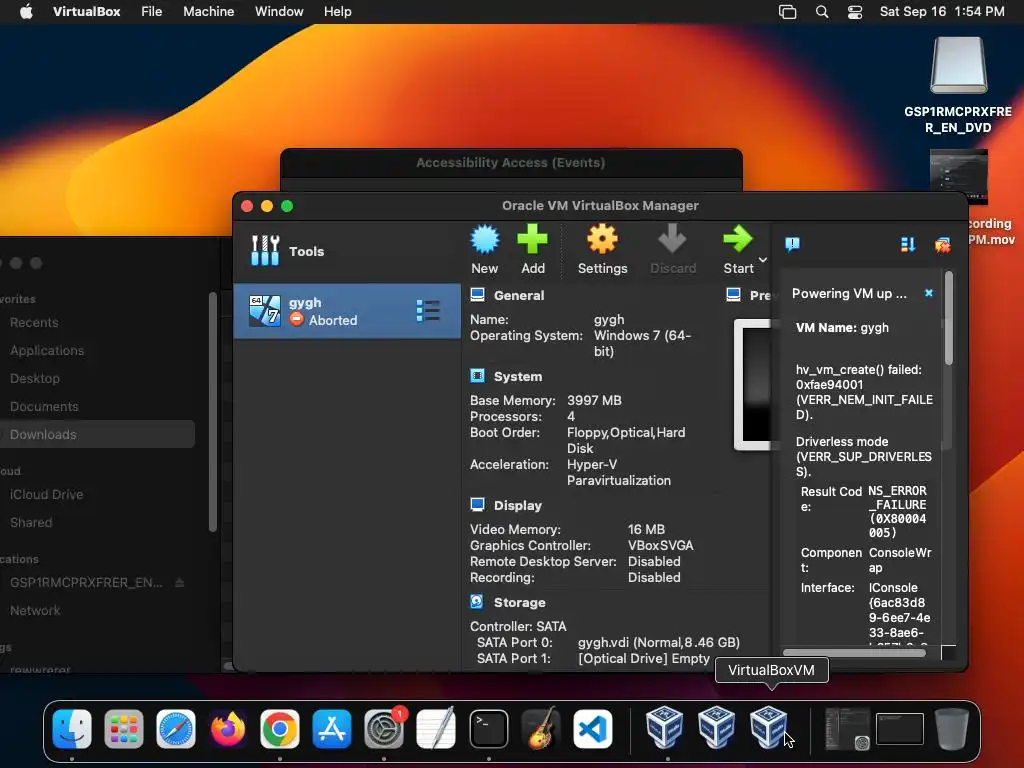Open Finder from the Dock

tap(72, 728)
